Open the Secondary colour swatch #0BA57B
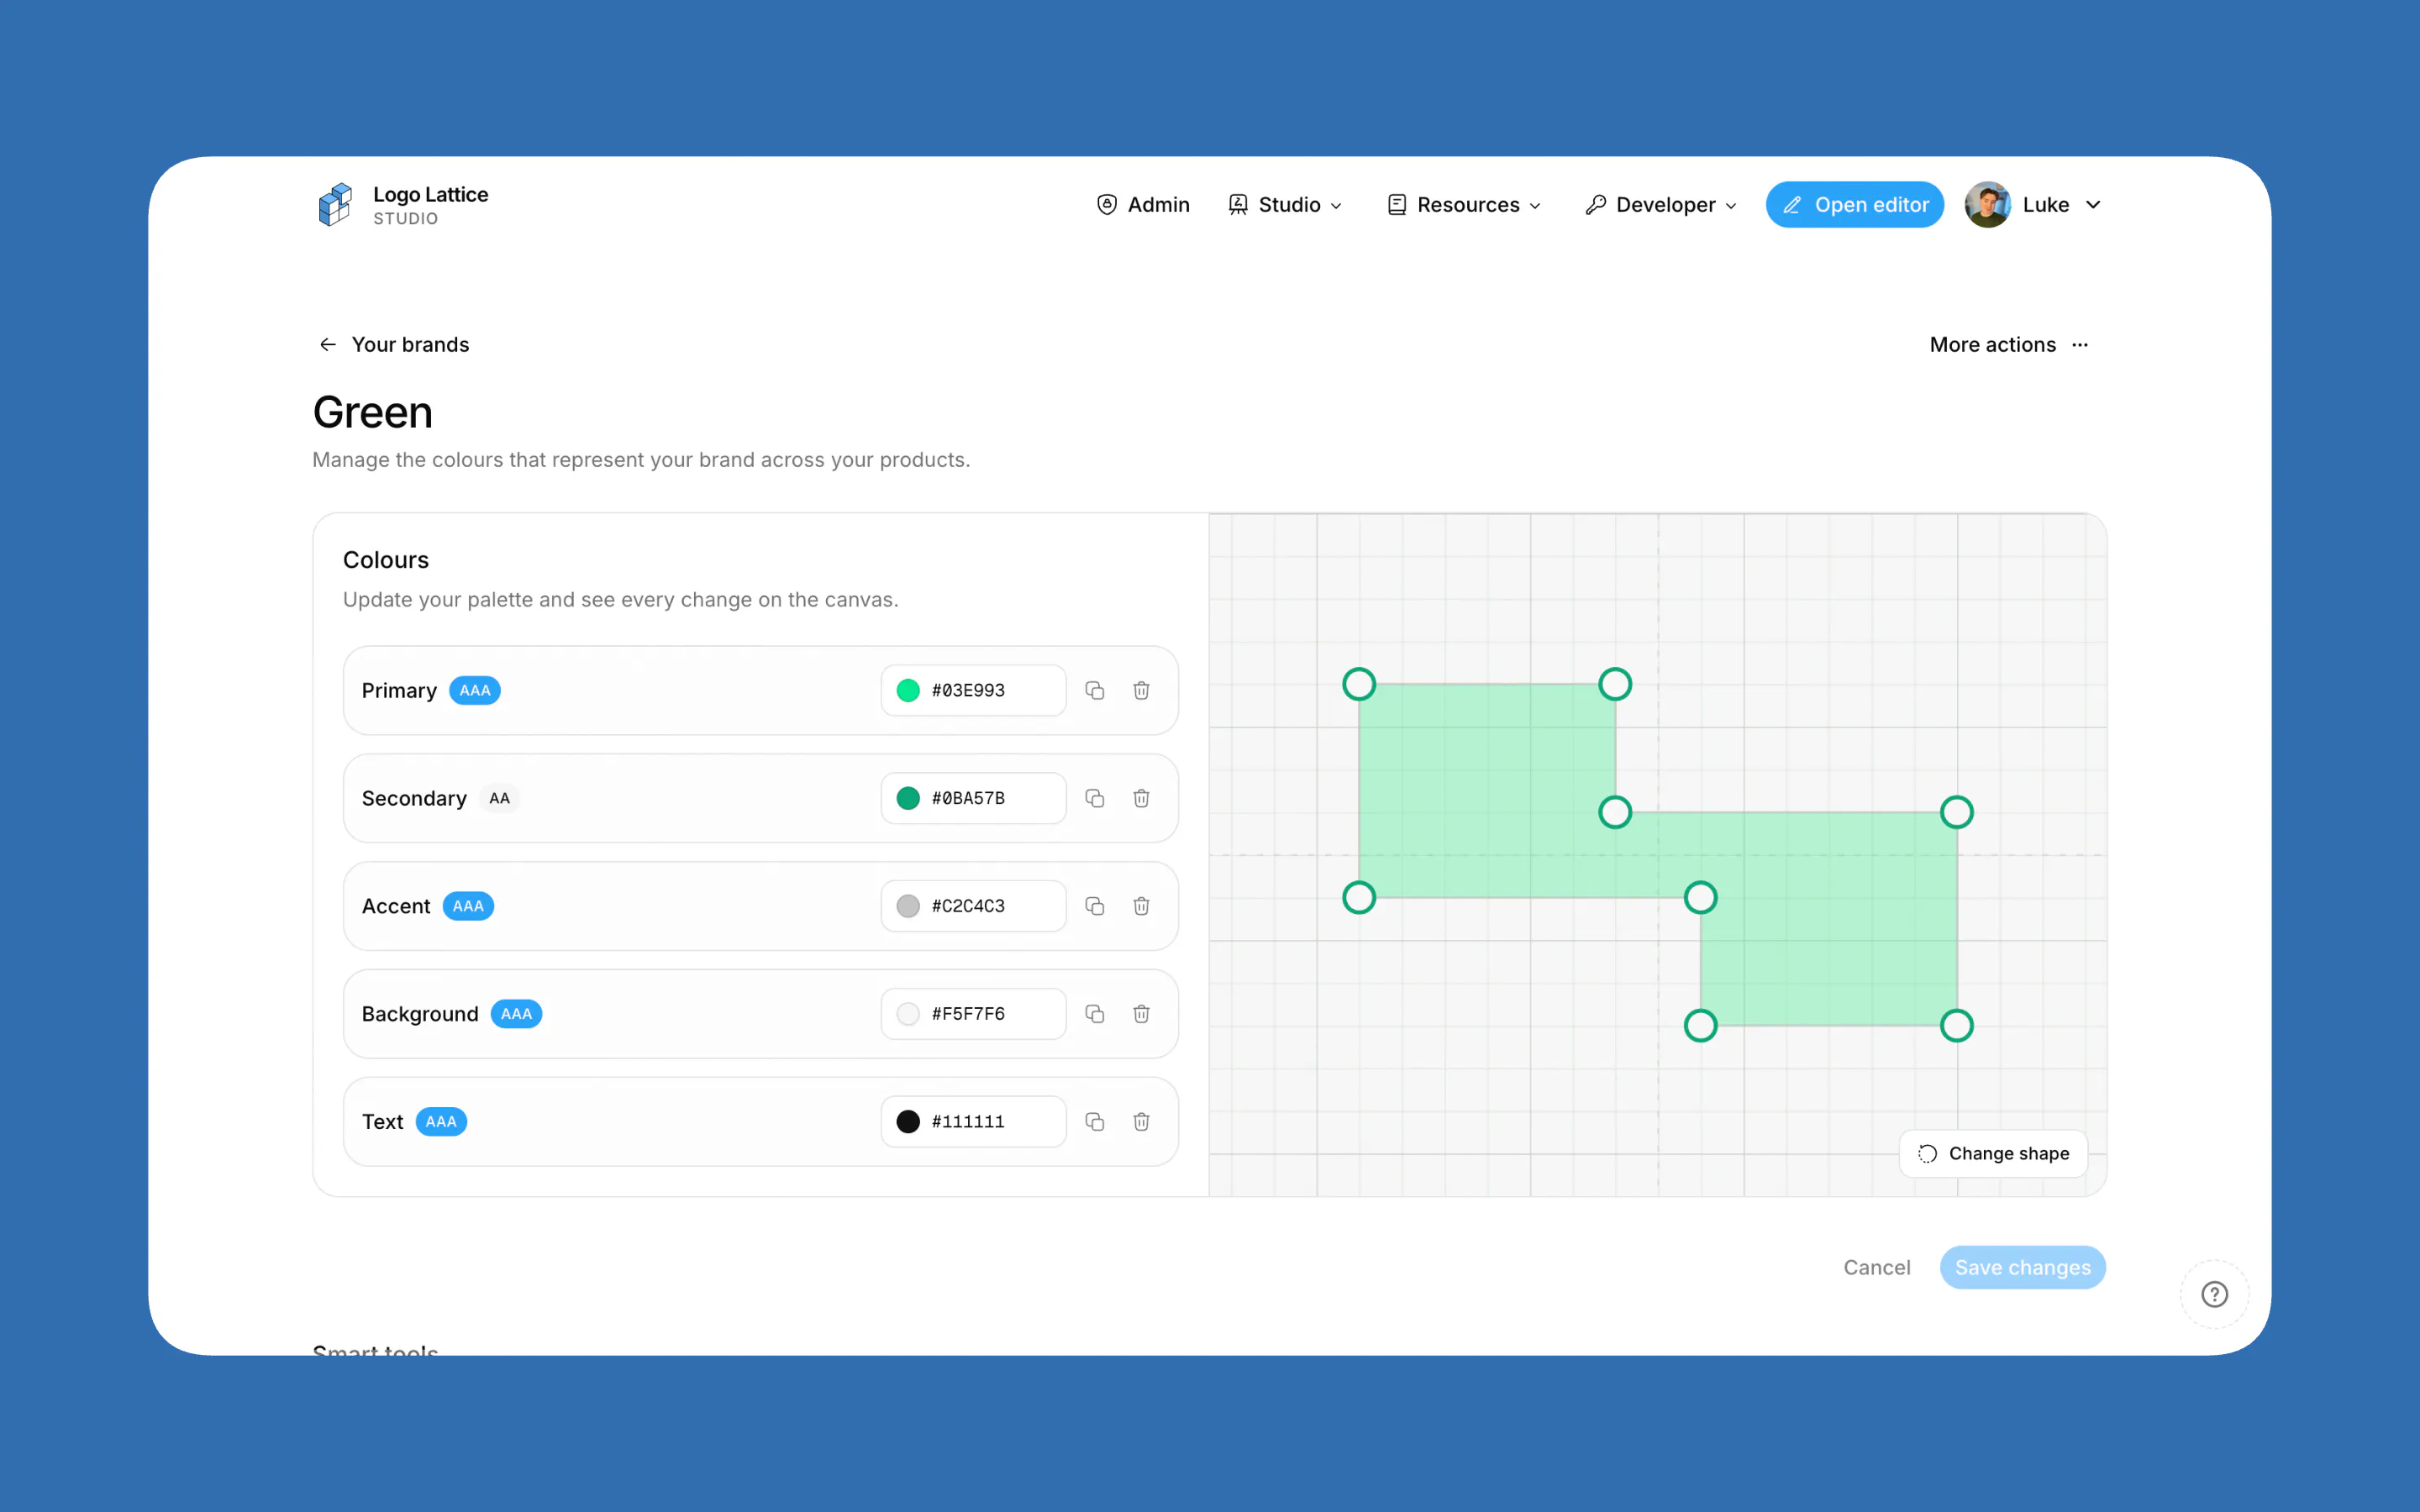The image size is (2420, 1512). (x=908, y=799)
